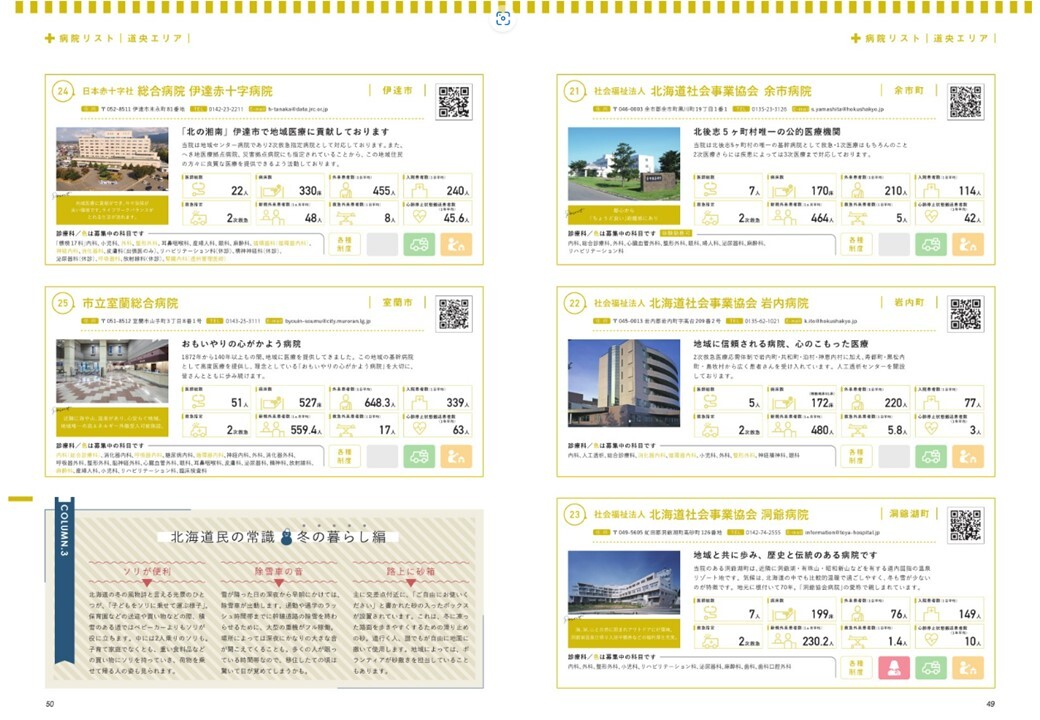Screen dimensions: 1040x720
Task: Open the screenshot camera tool at top center
Action: coord(502,18)
